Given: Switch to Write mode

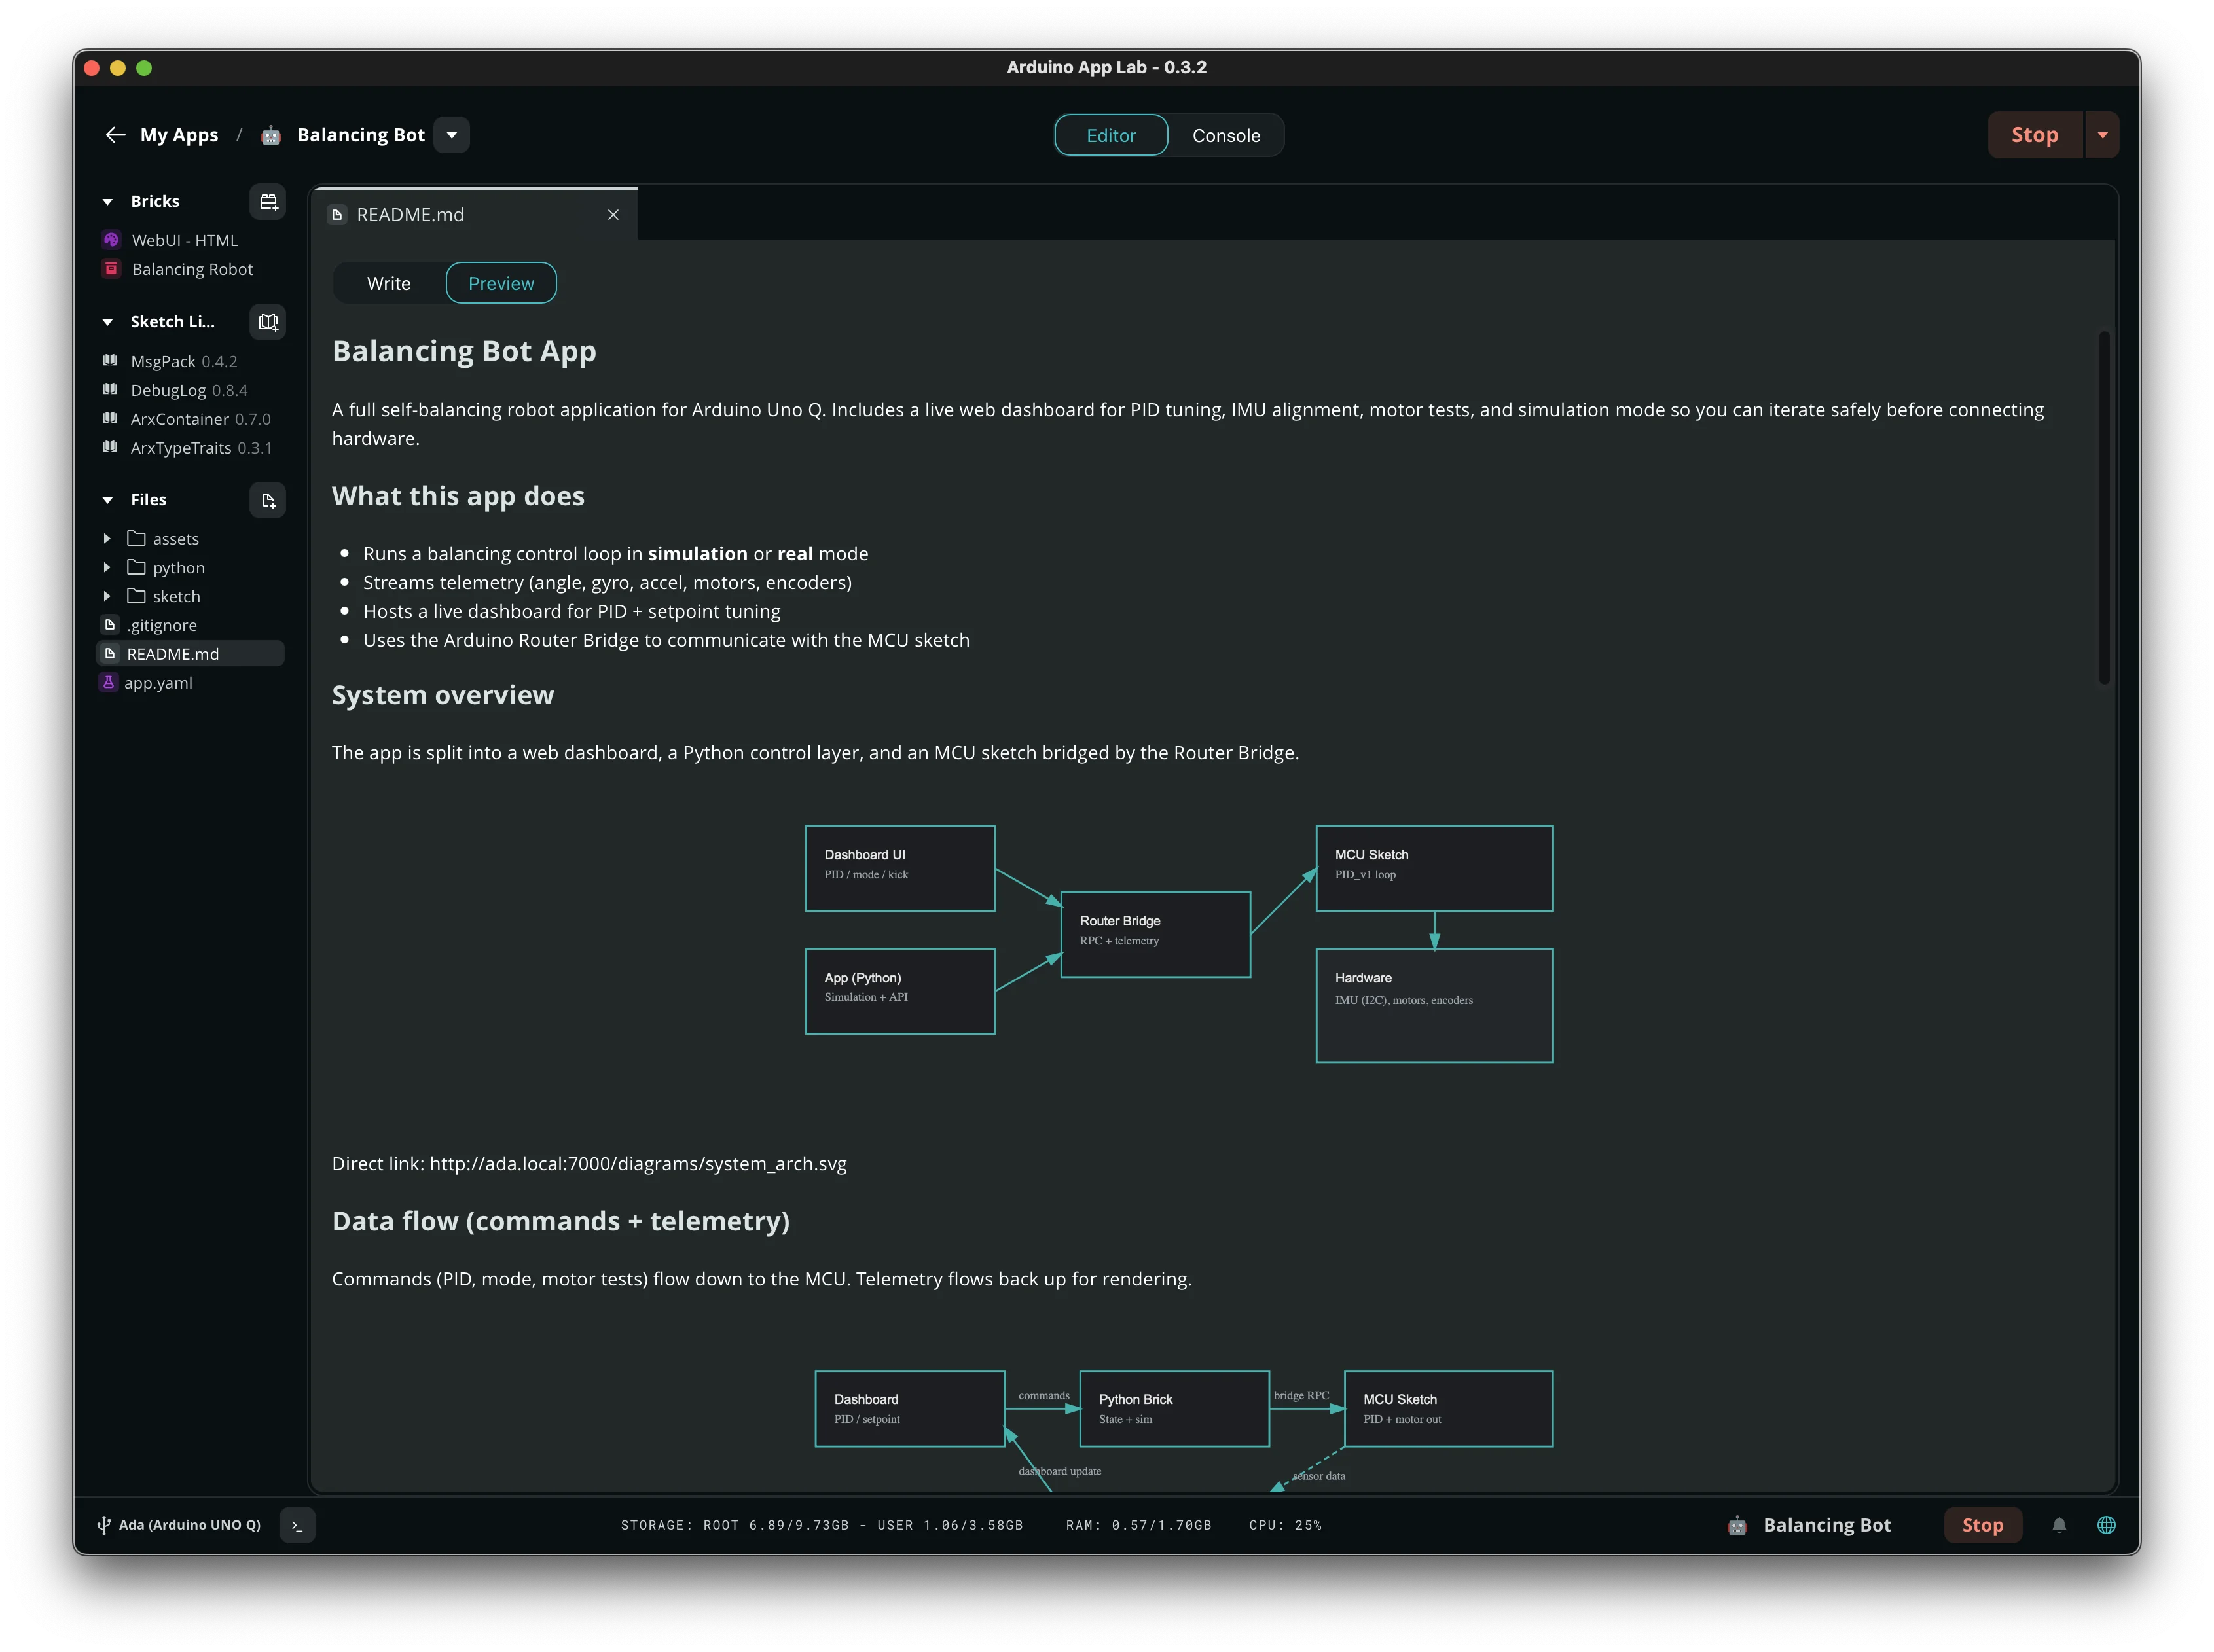Looking at the screenshot, I should [x=389, y=283].
